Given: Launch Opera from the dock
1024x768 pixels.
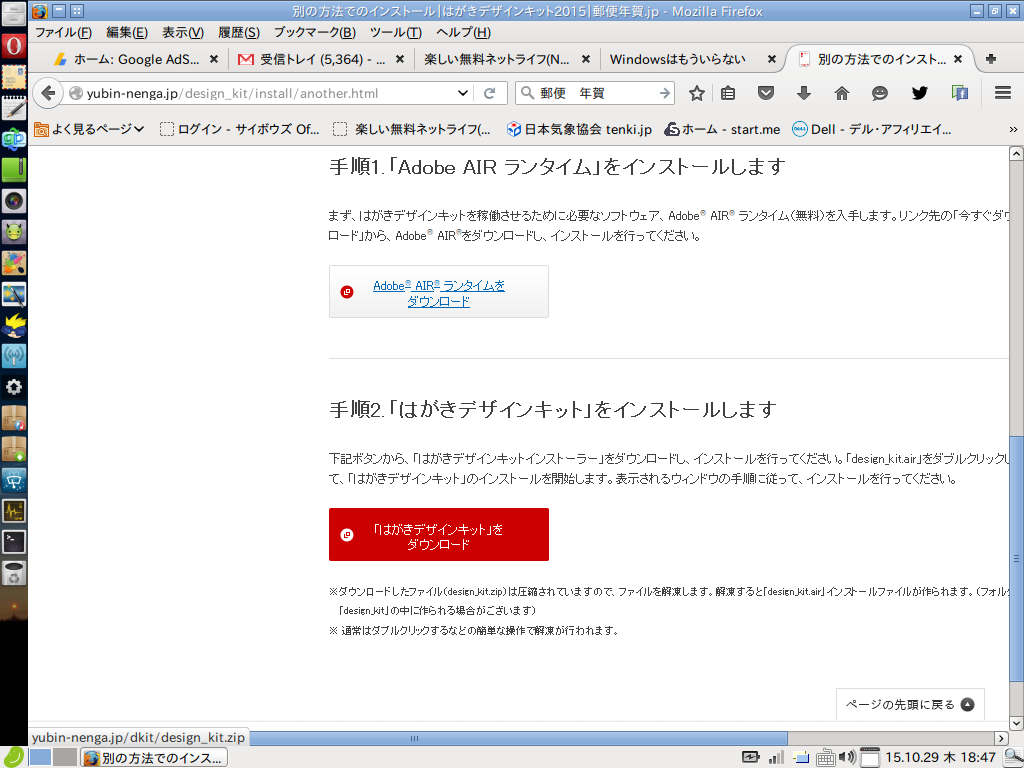Looking at the screenshot, I should [x=14, y=46].
